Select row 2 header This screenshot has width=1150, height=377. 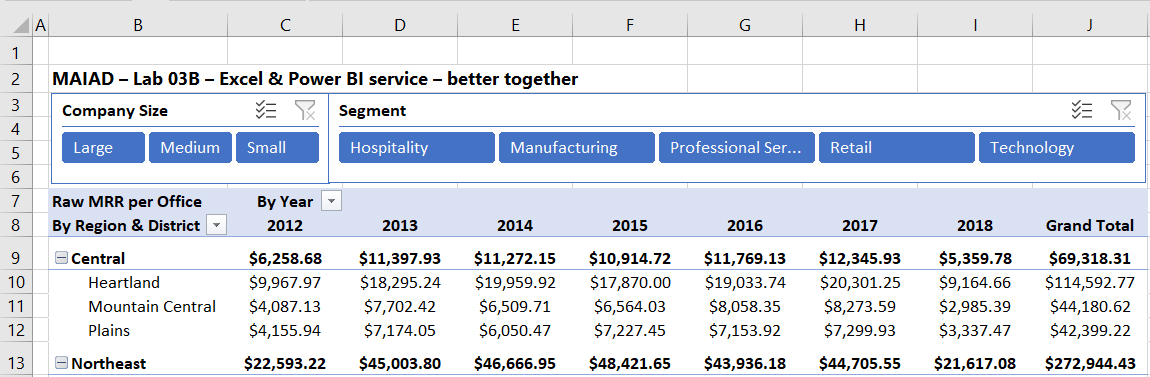(16, 78)
